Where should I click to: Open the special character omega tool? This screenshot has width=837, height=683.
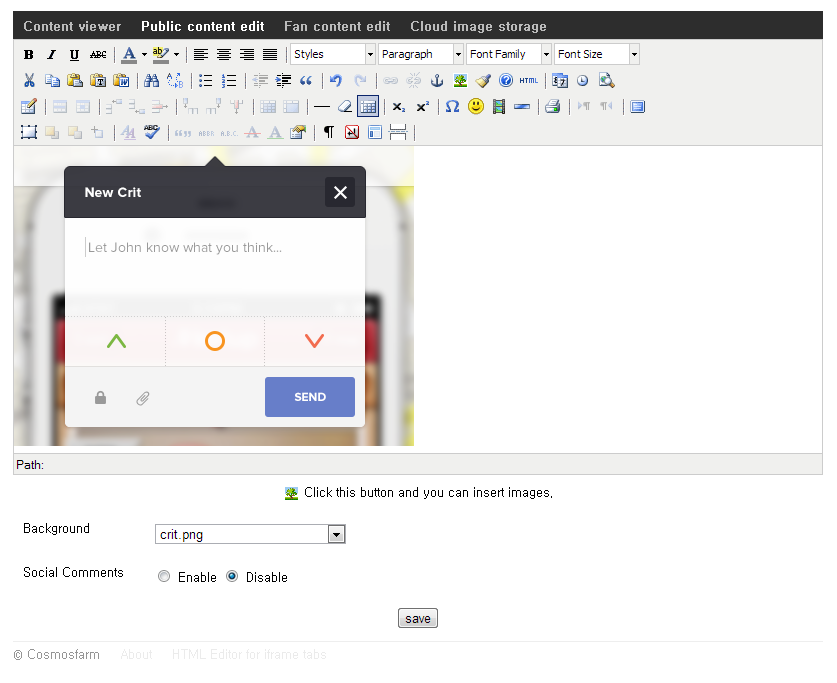[452, 106]
